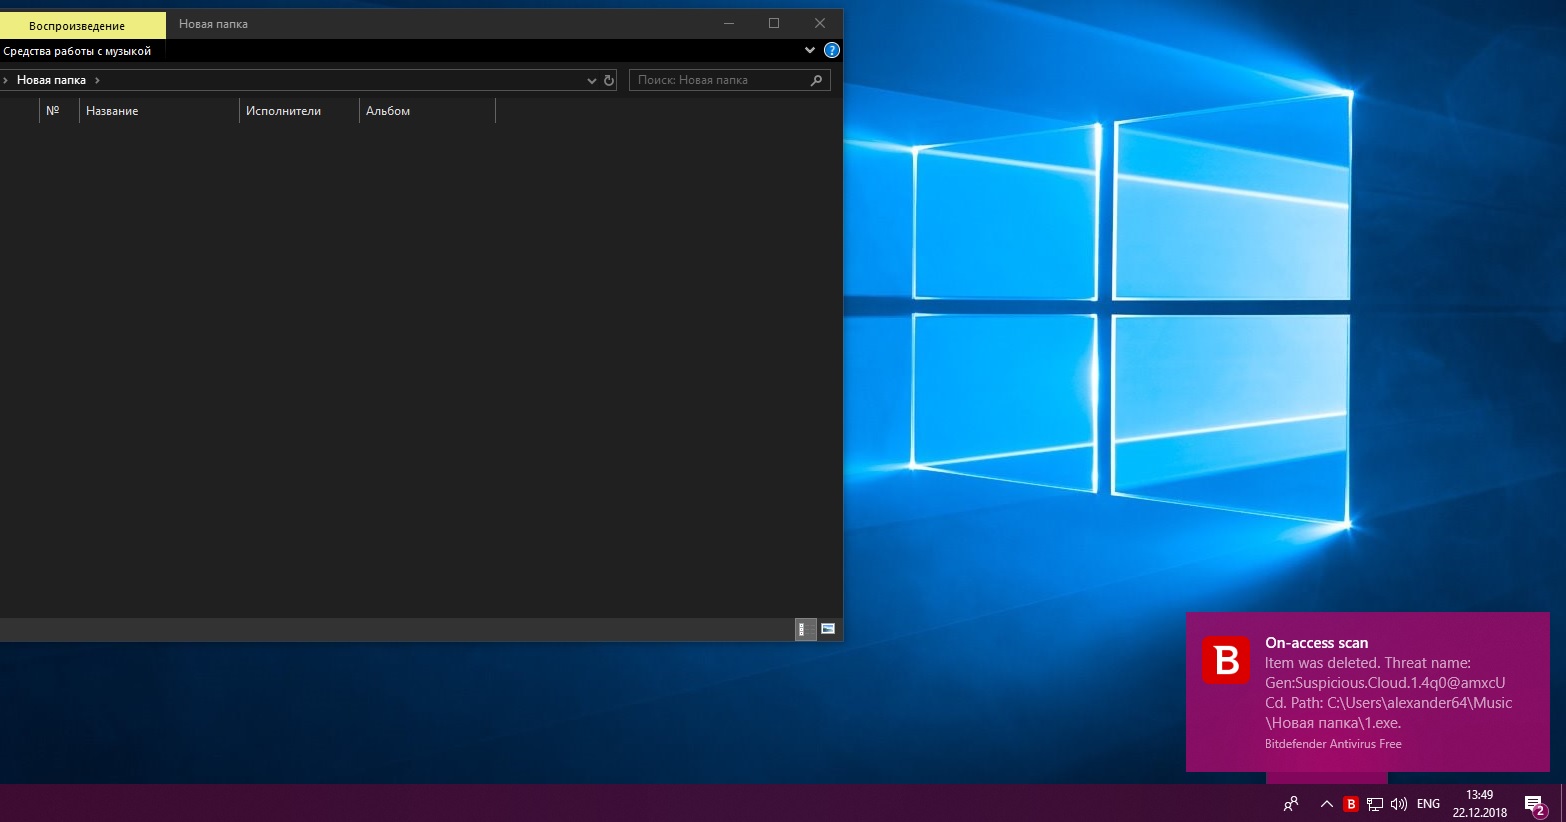Click the Bitdefender logo in notification

[x=1226, y=660]
